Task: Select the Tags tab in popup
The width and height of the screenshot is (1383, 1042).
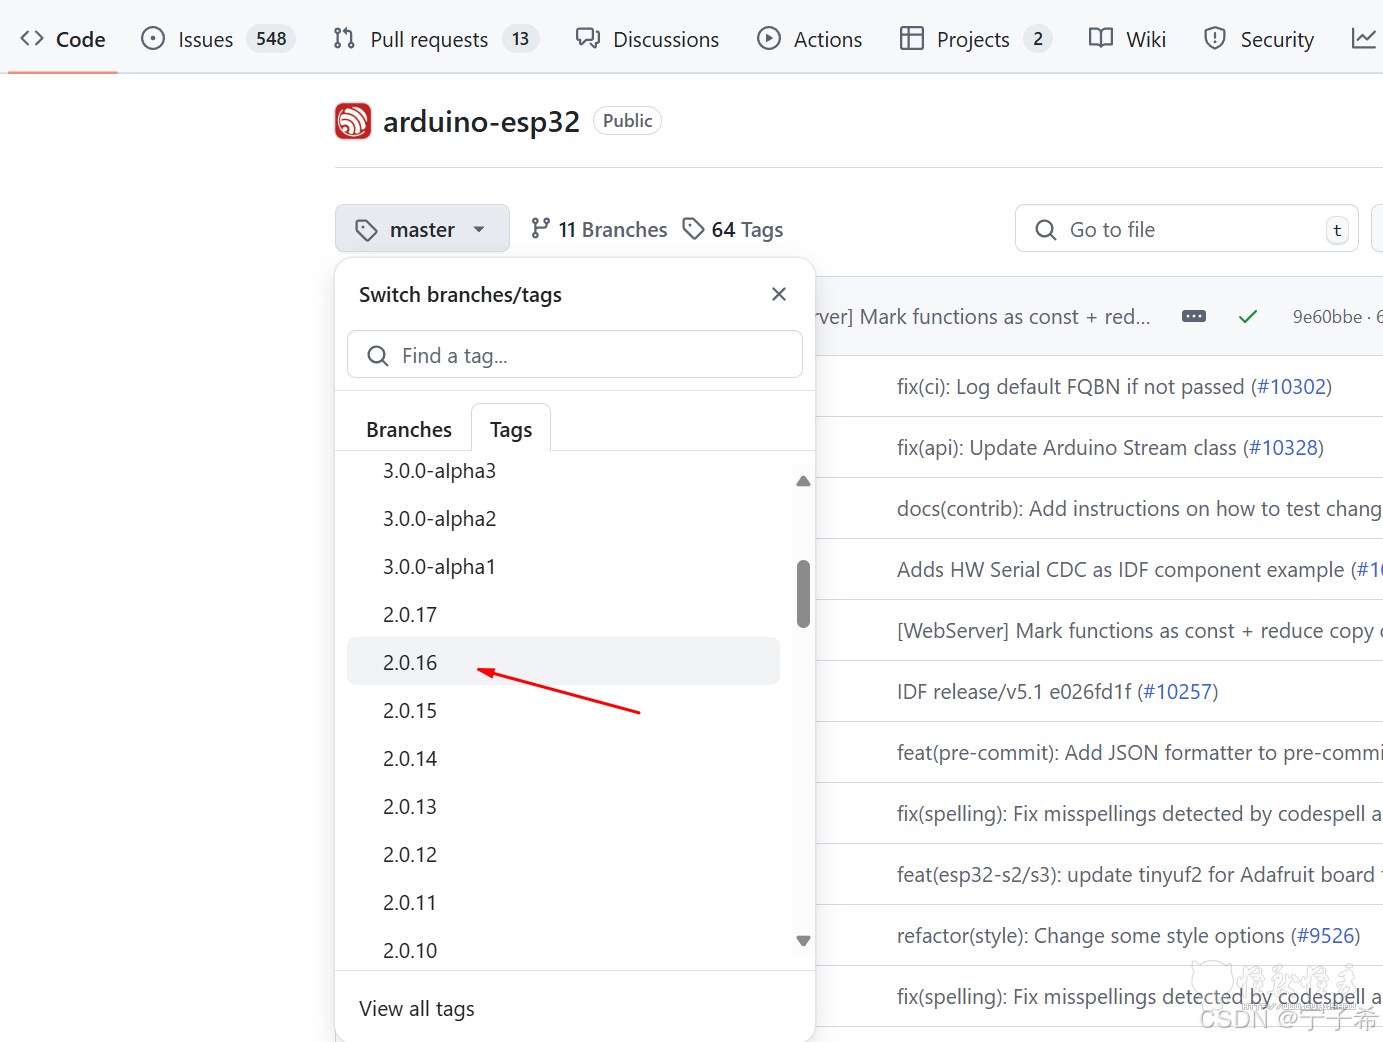Action: tap(511, 429)
